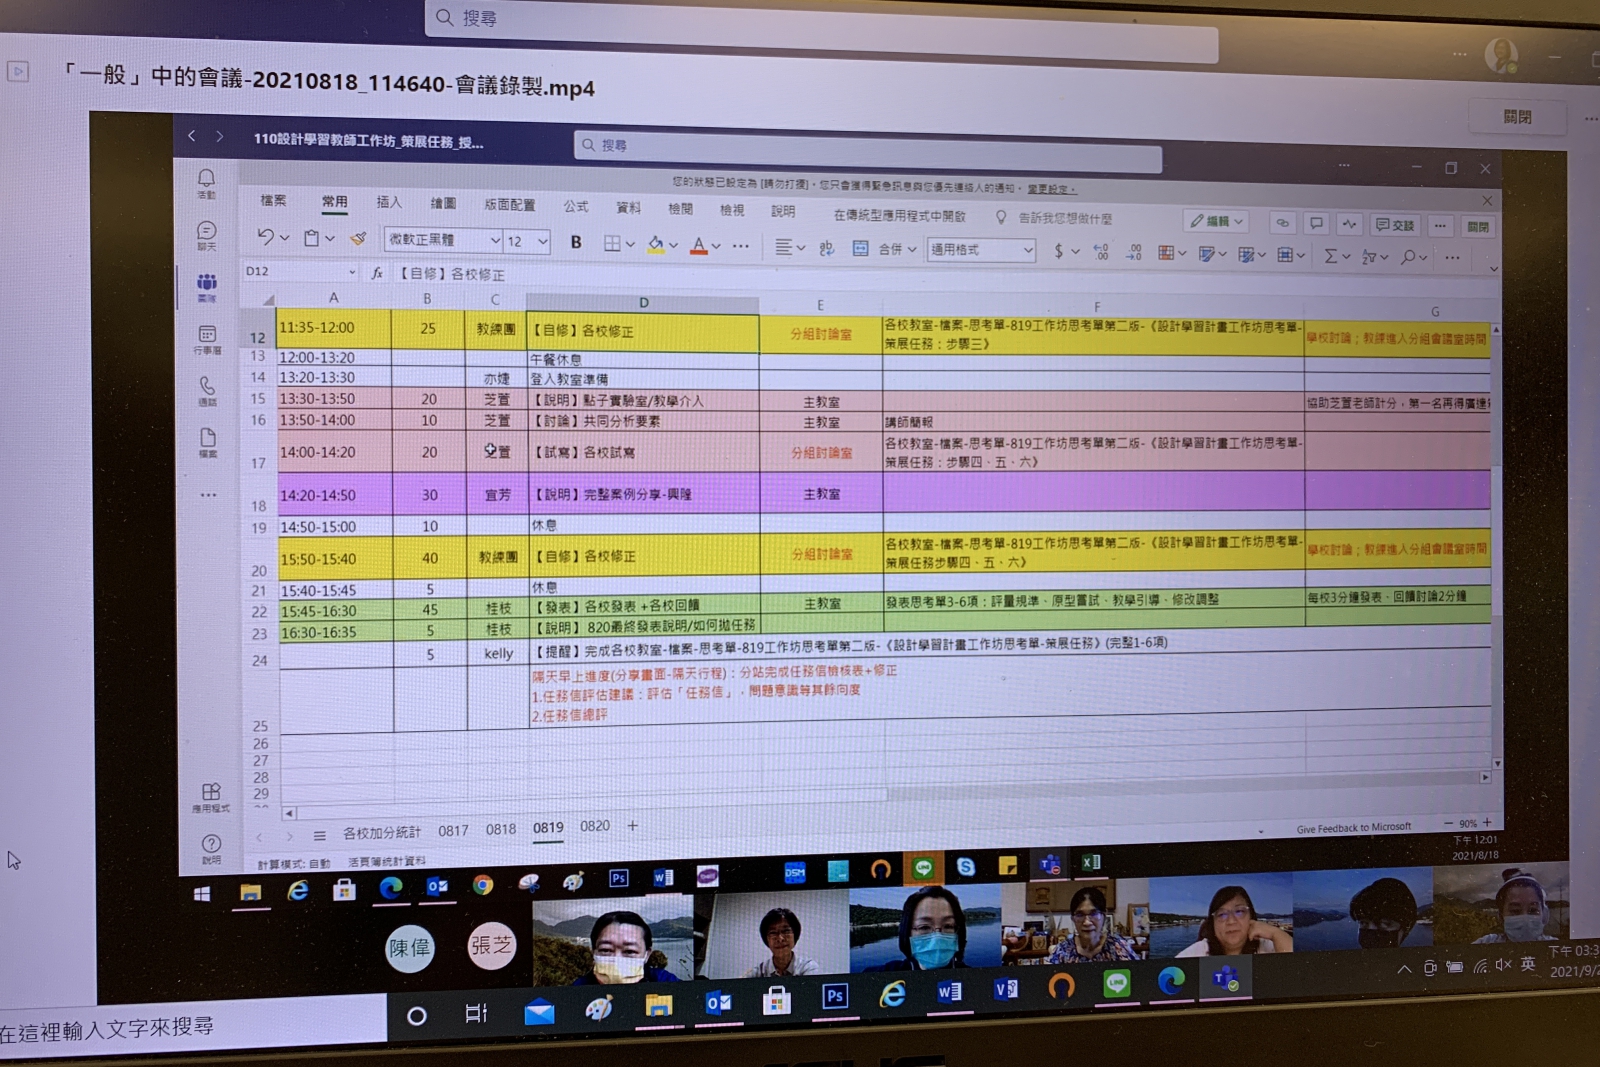Click the Borders grid icon
1600x1067 pixels.
click(612, 243)
